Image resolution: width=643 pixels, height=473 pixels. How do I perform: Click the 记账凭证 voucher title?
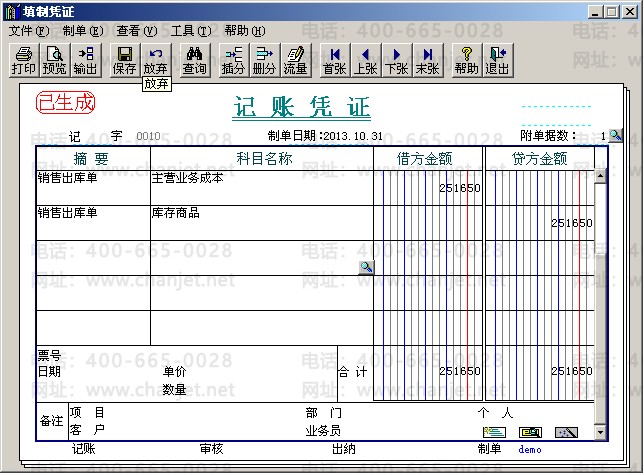pos(302,107)
